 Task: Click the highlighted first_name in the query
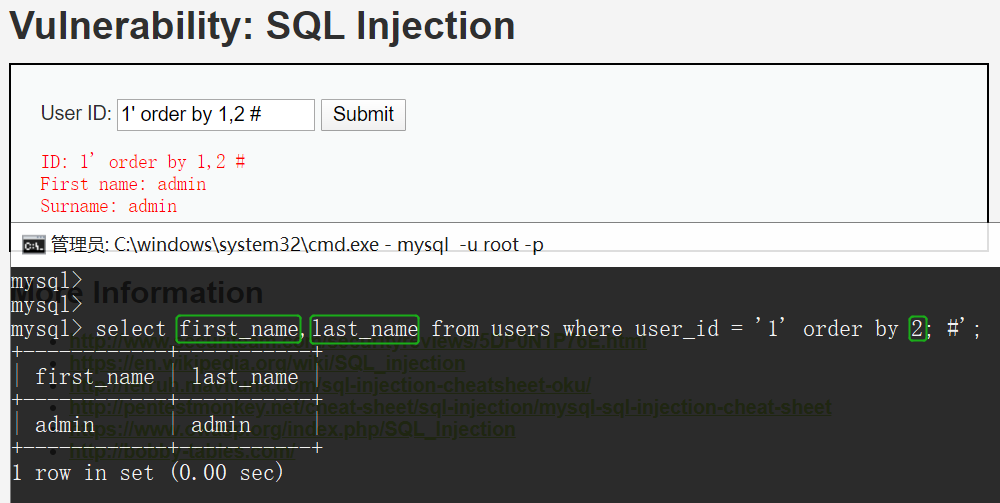tap(239, 329)
